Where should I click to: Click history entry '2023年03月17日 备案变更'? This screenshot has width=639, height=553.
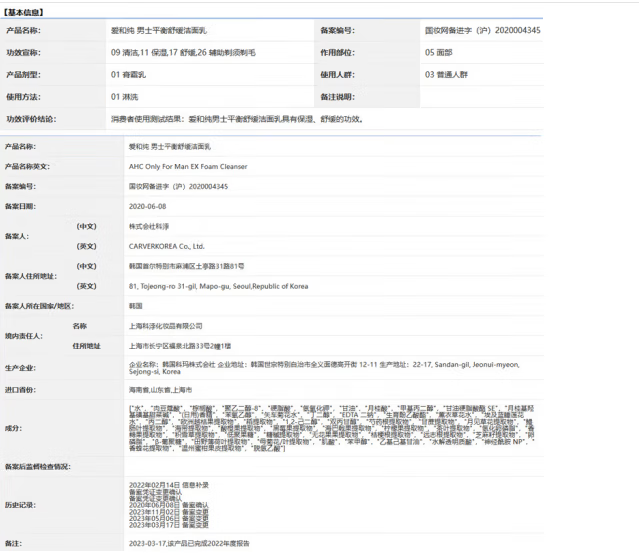[169, 525]
